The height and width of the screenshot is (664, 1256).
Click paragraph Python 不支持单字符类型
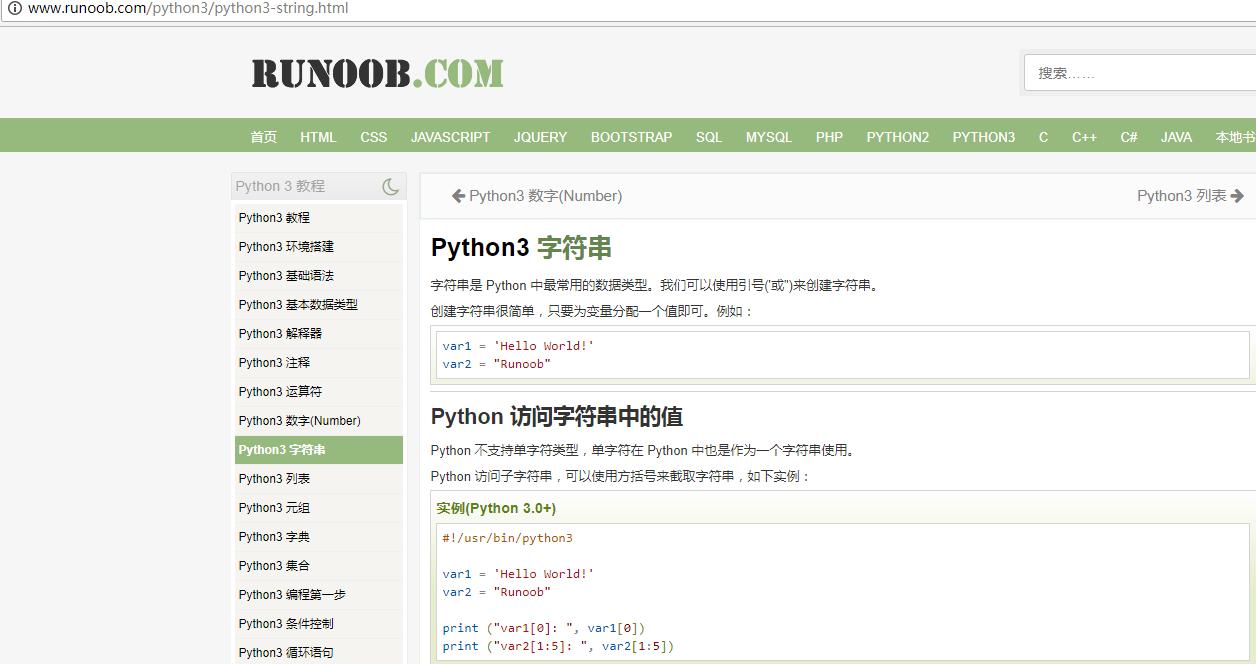(x=644, y=450)
